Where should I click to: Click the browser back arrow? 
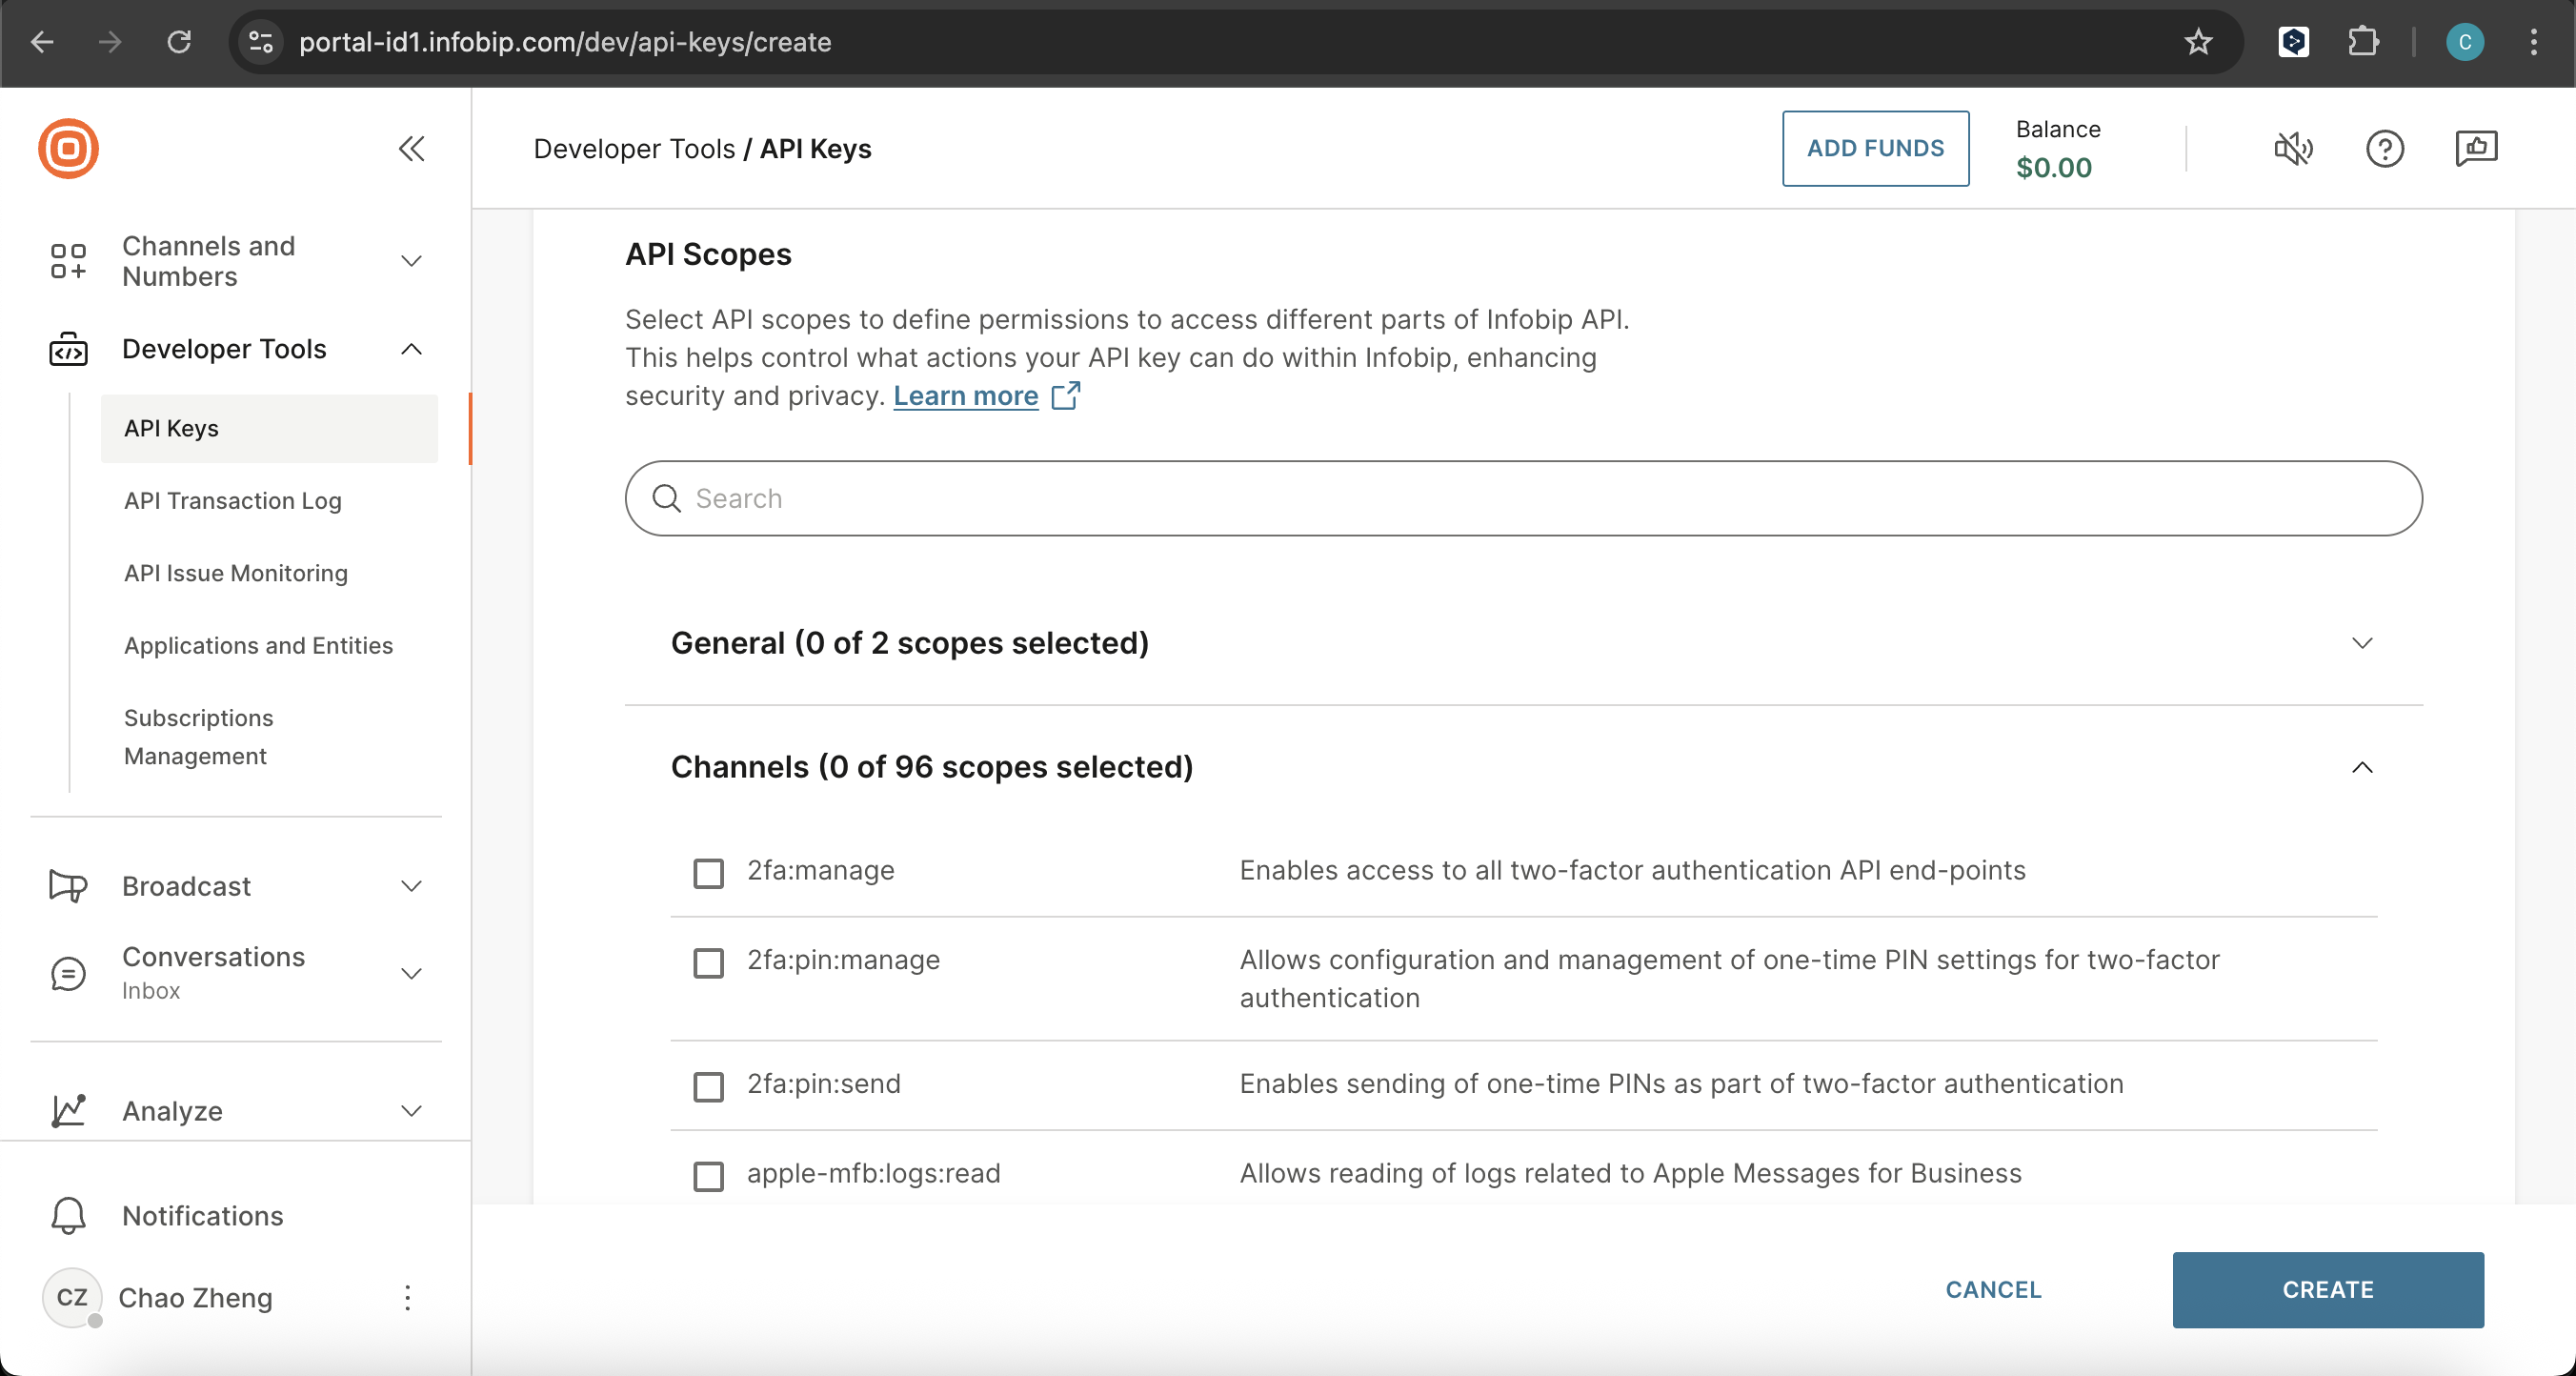coord(42,42)
